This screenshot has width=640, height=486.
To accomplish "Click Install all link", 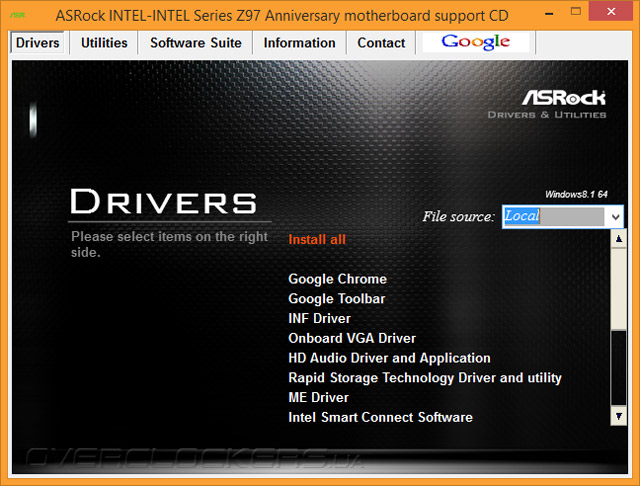I will (x=317, y=240).
